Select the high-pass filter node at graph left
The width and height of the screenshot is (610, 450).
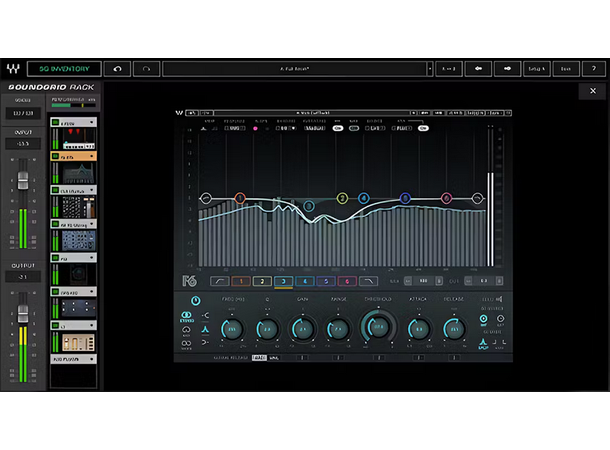tap(206, 198)
